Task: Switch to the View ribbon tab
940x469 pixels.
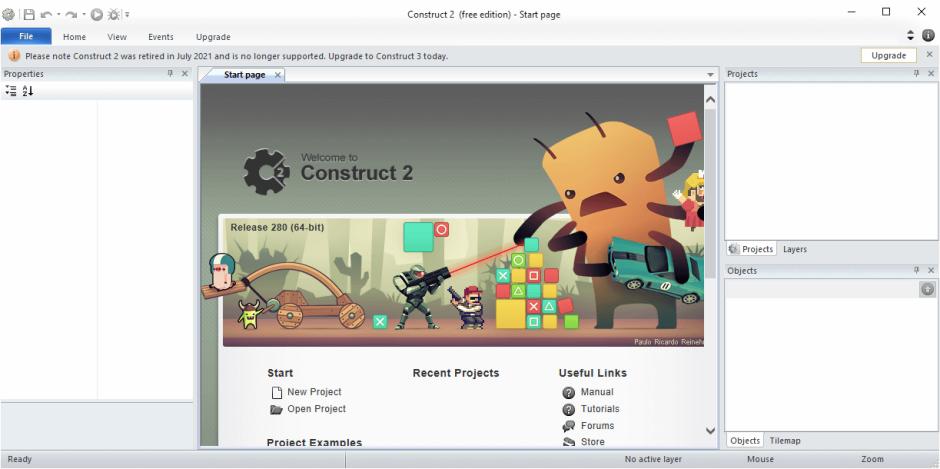Action: click(117, 37)
